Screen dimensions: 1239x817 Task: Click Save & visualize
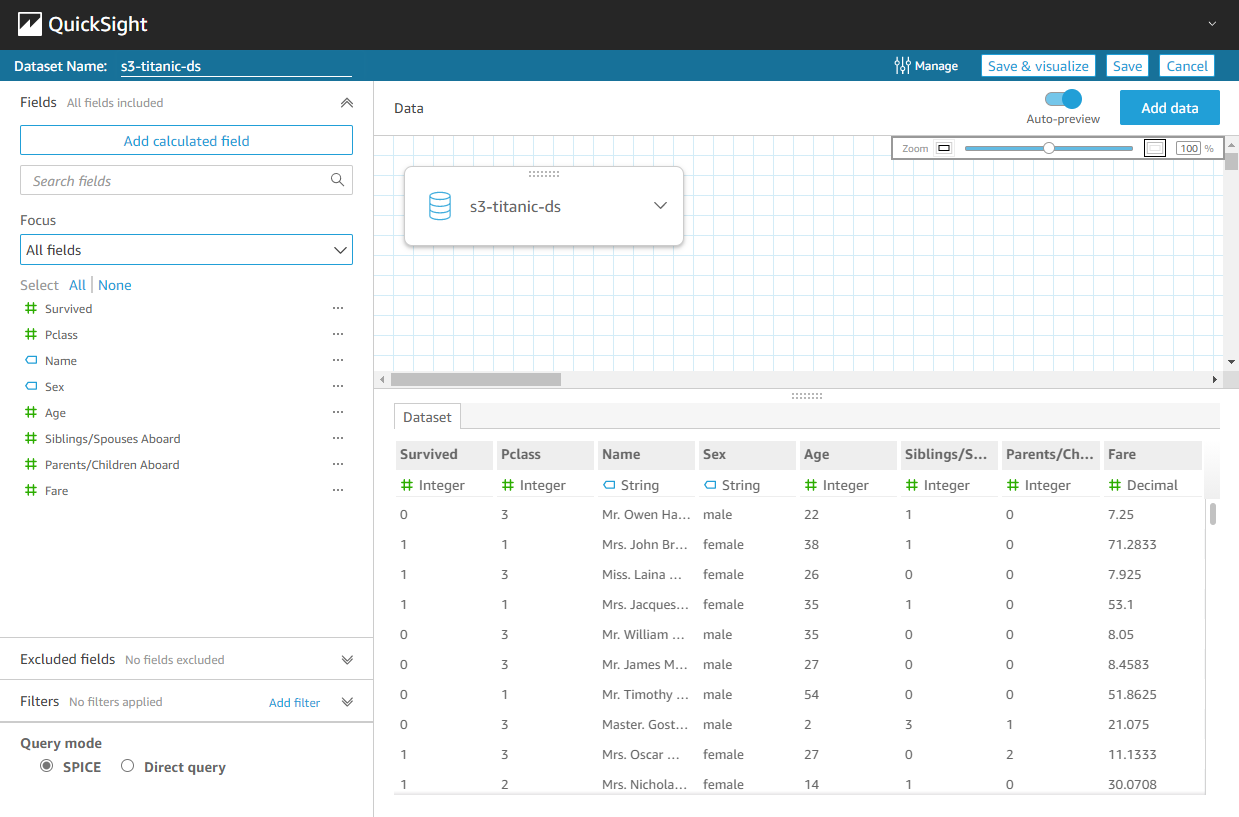1038,66
